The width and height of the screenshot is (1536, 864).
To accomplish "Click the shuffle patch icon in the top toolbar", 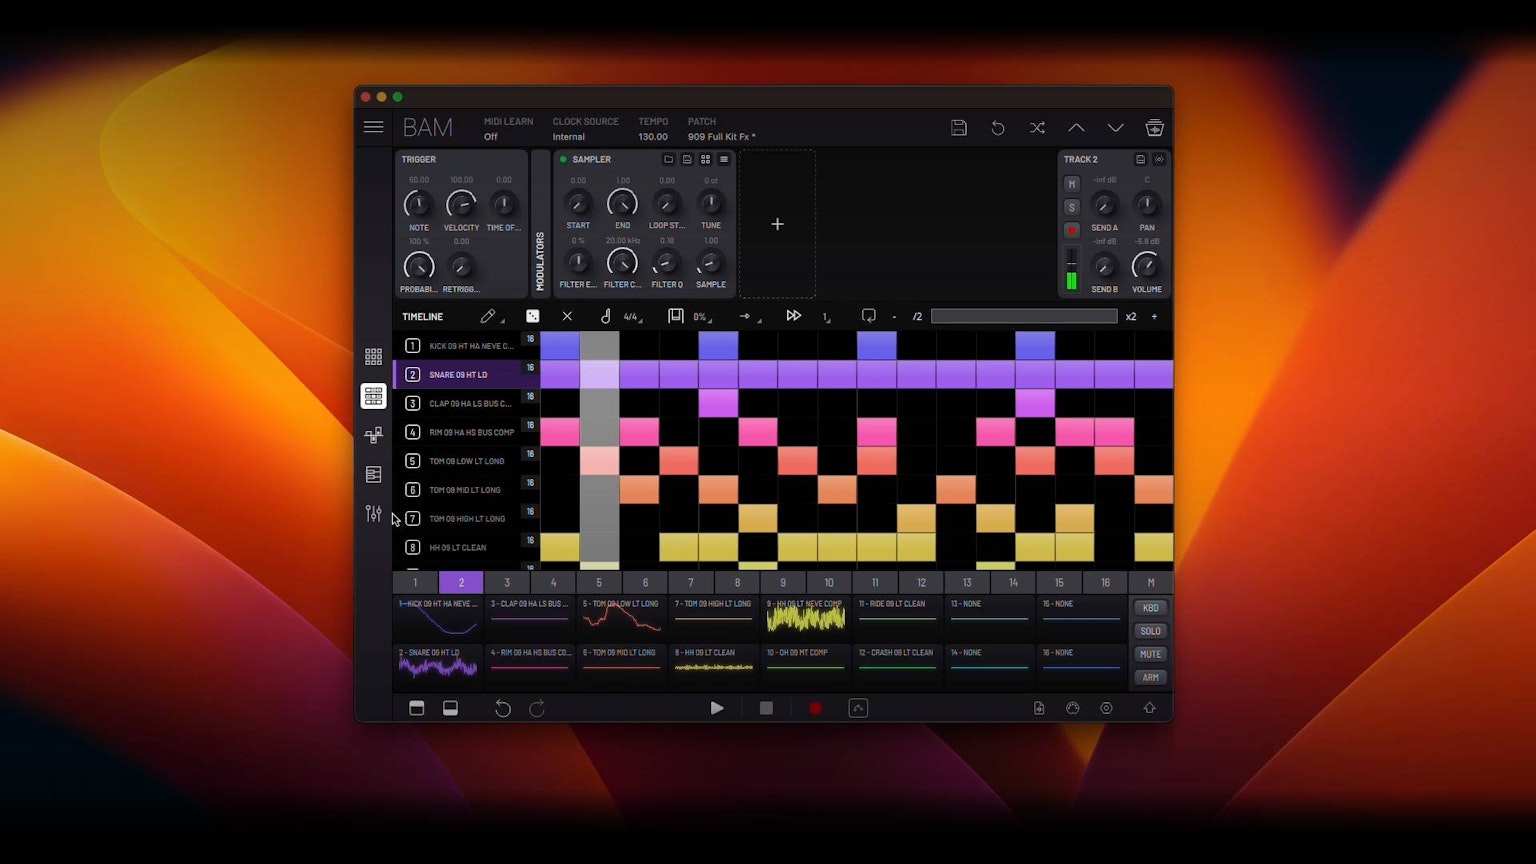I will (1037, 128).
